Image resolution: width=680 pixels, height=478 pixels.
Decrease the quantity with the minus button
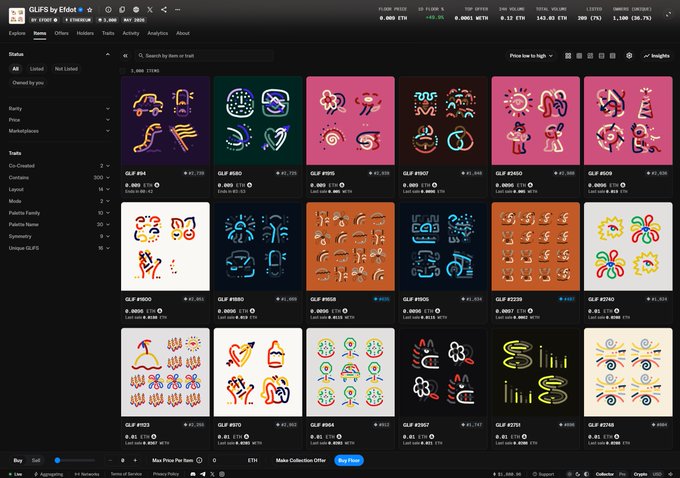110,460
